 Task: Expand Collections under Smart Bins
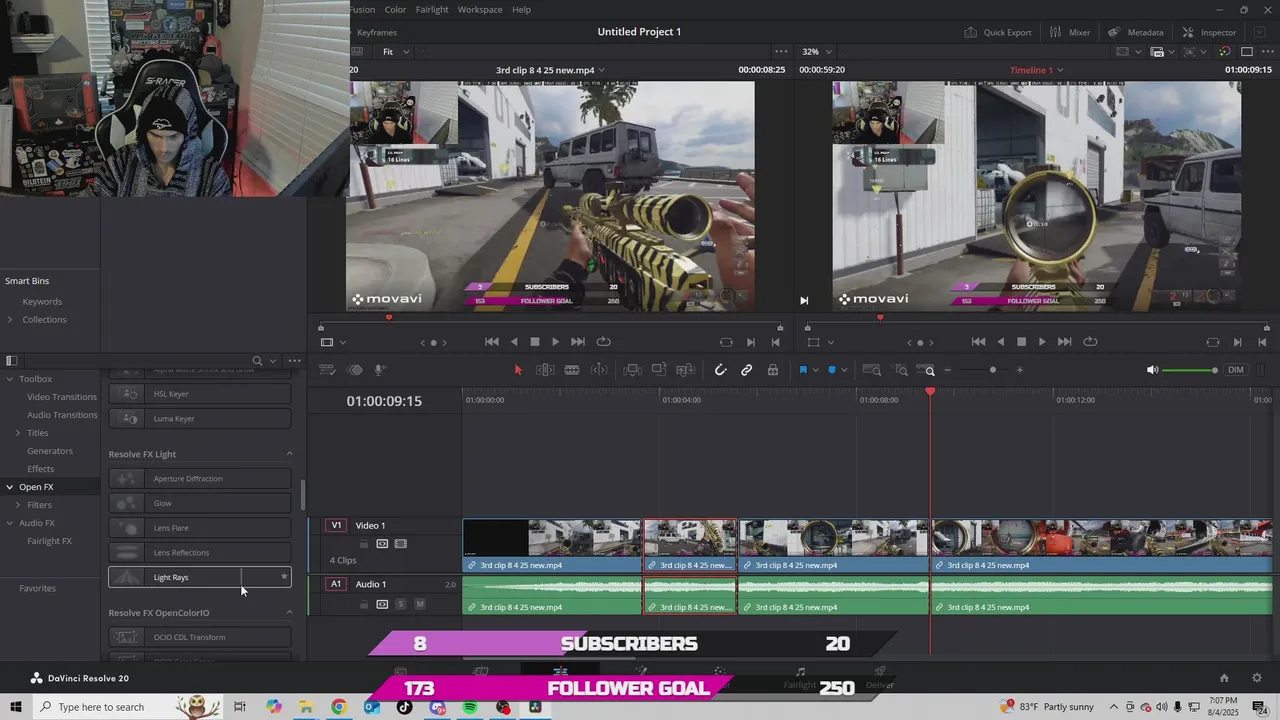click(x=10, y=320)
